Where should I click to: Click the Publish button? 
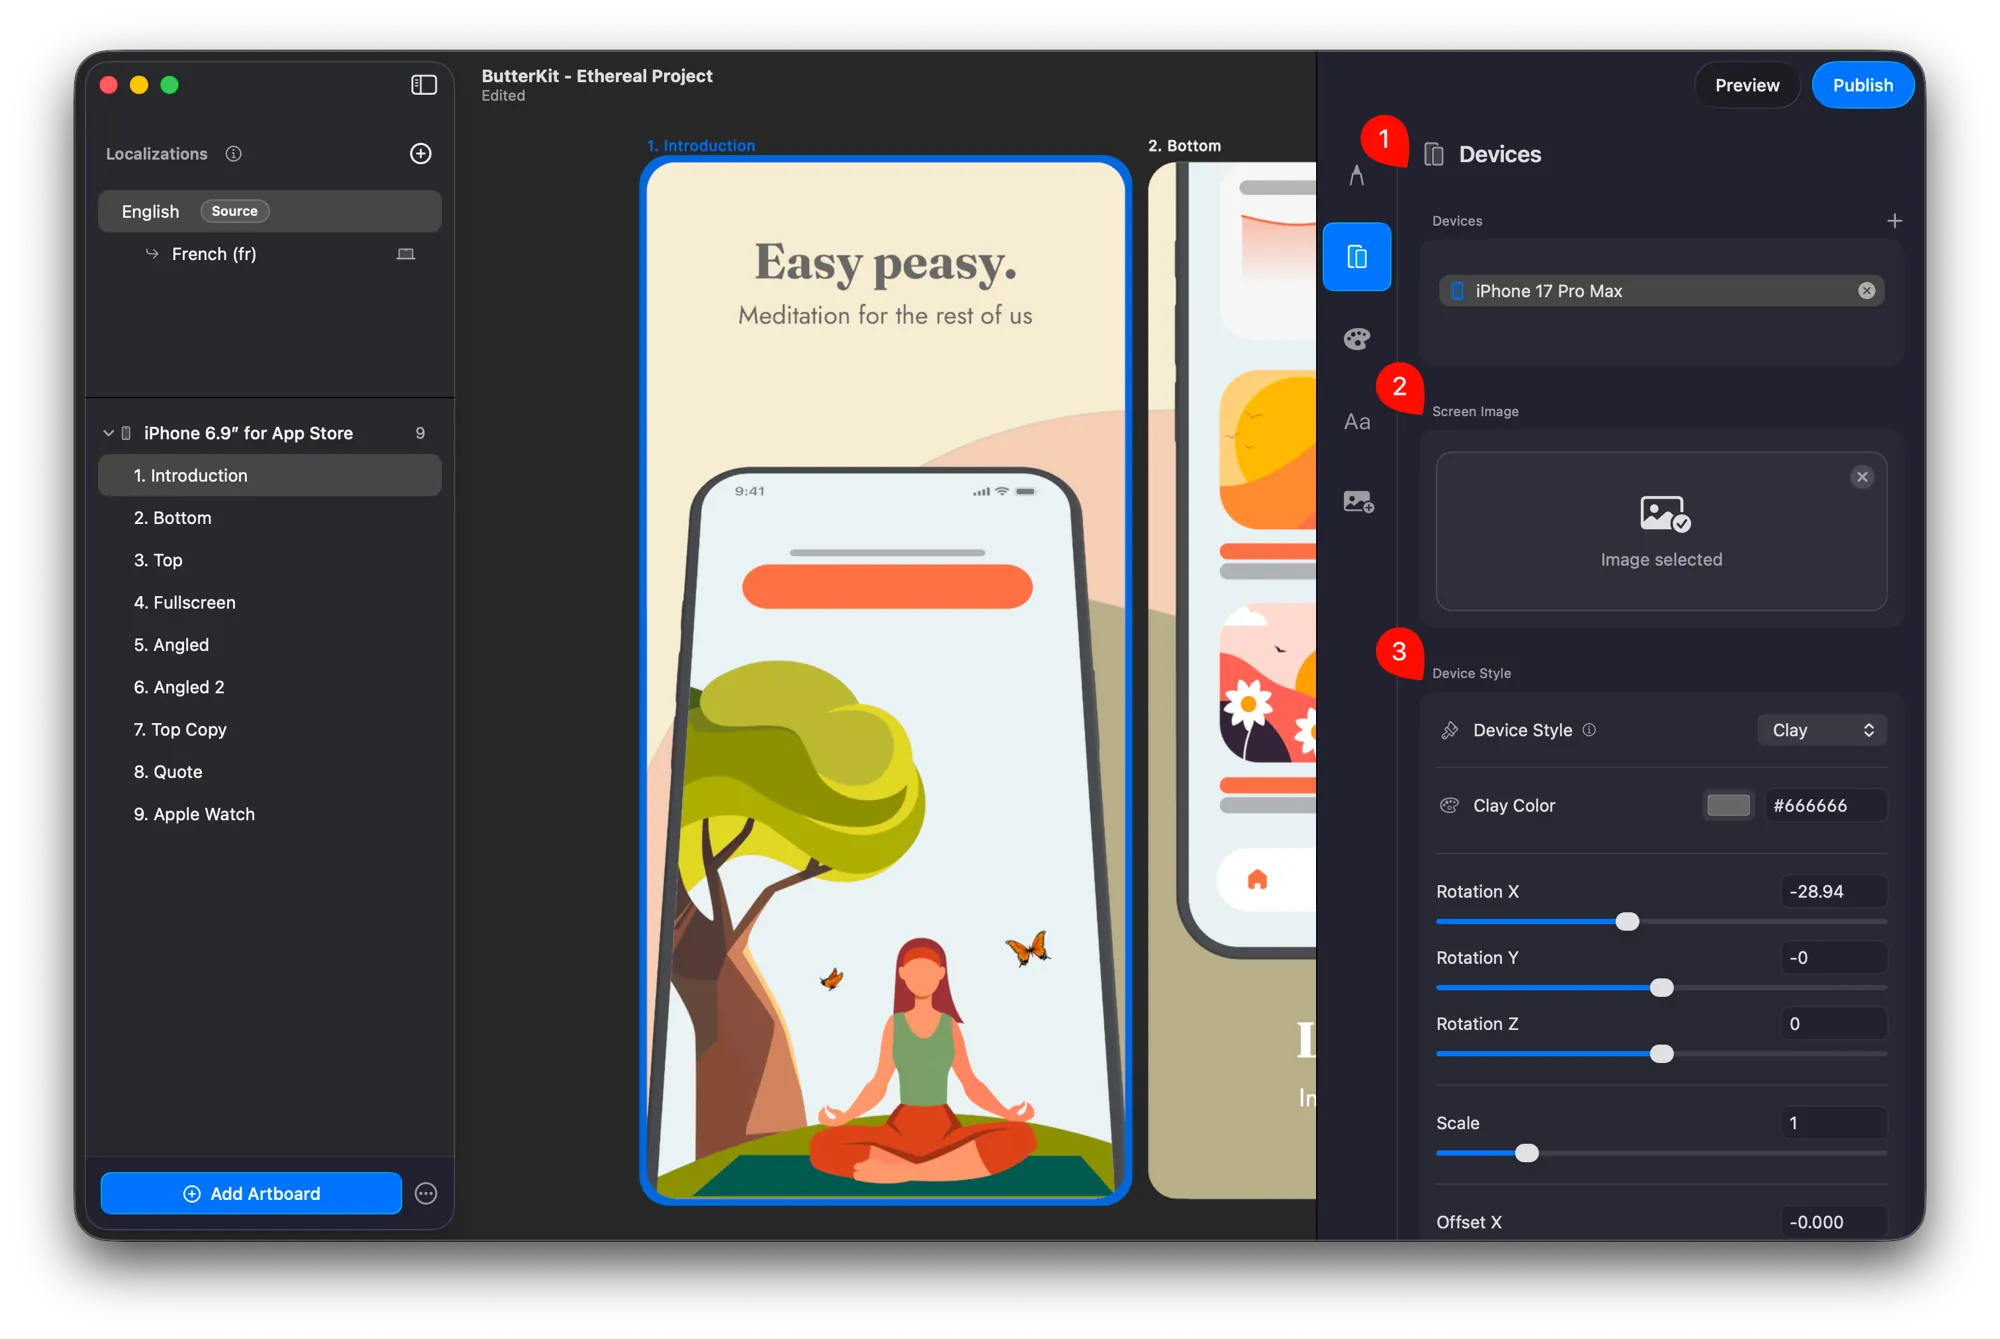pyautogui.click(x=1862, y=84)
